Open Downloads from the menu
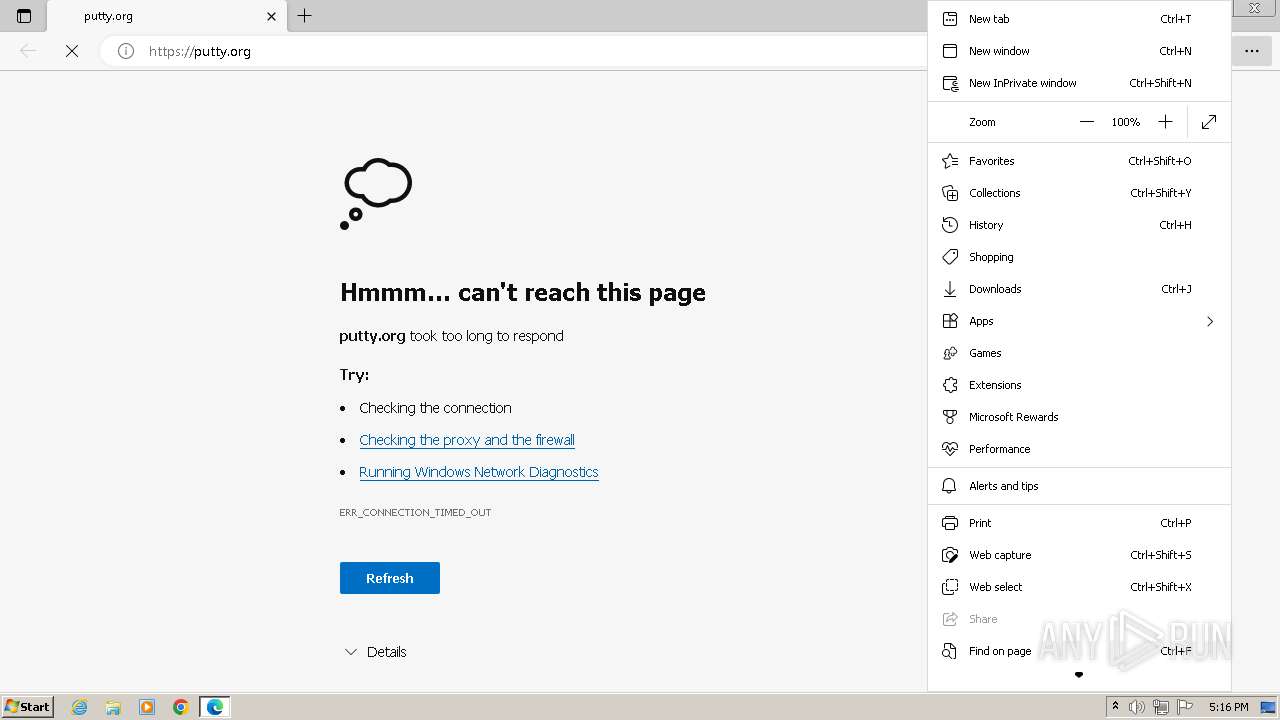The height and width of the screenshot is (720, 1280). [1079, 289]
